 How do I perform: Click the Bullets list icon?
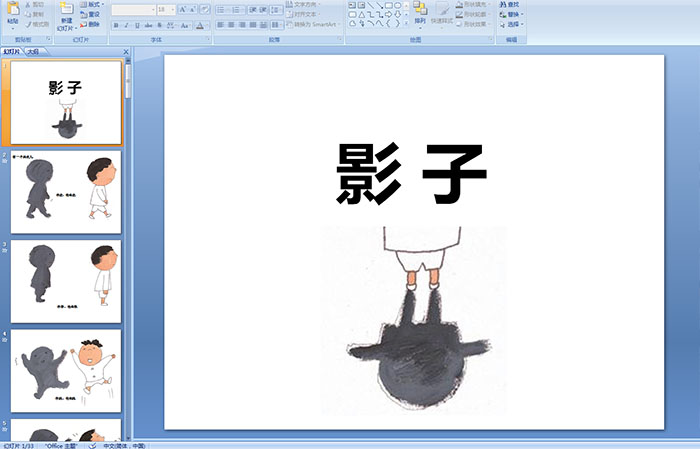tap(222, 9)
